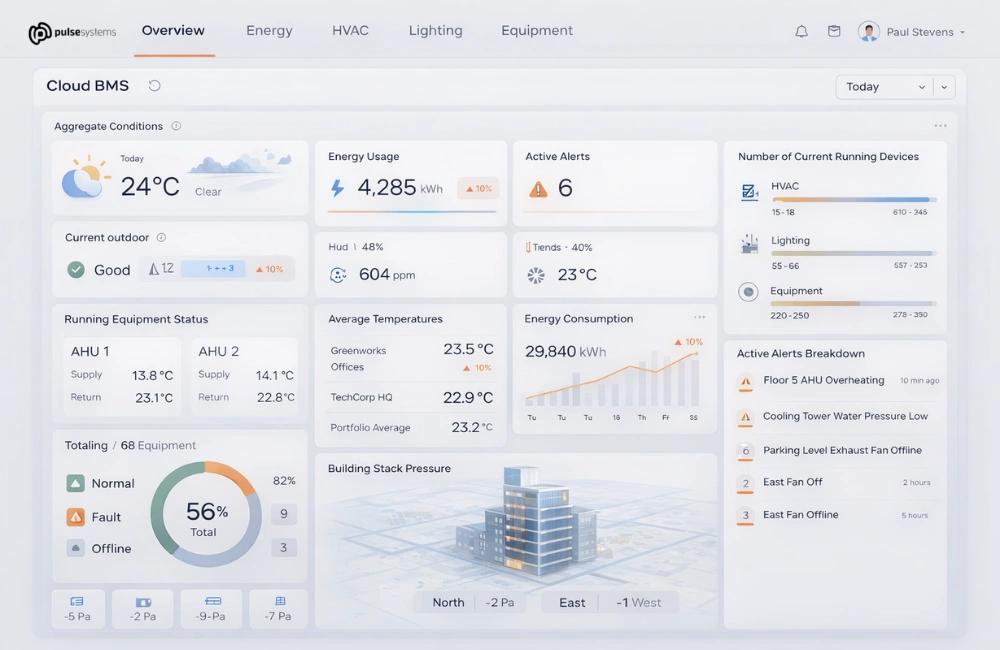Click the Lighting device icon
Screen dimensions: 1000x650
pos(749,244)
